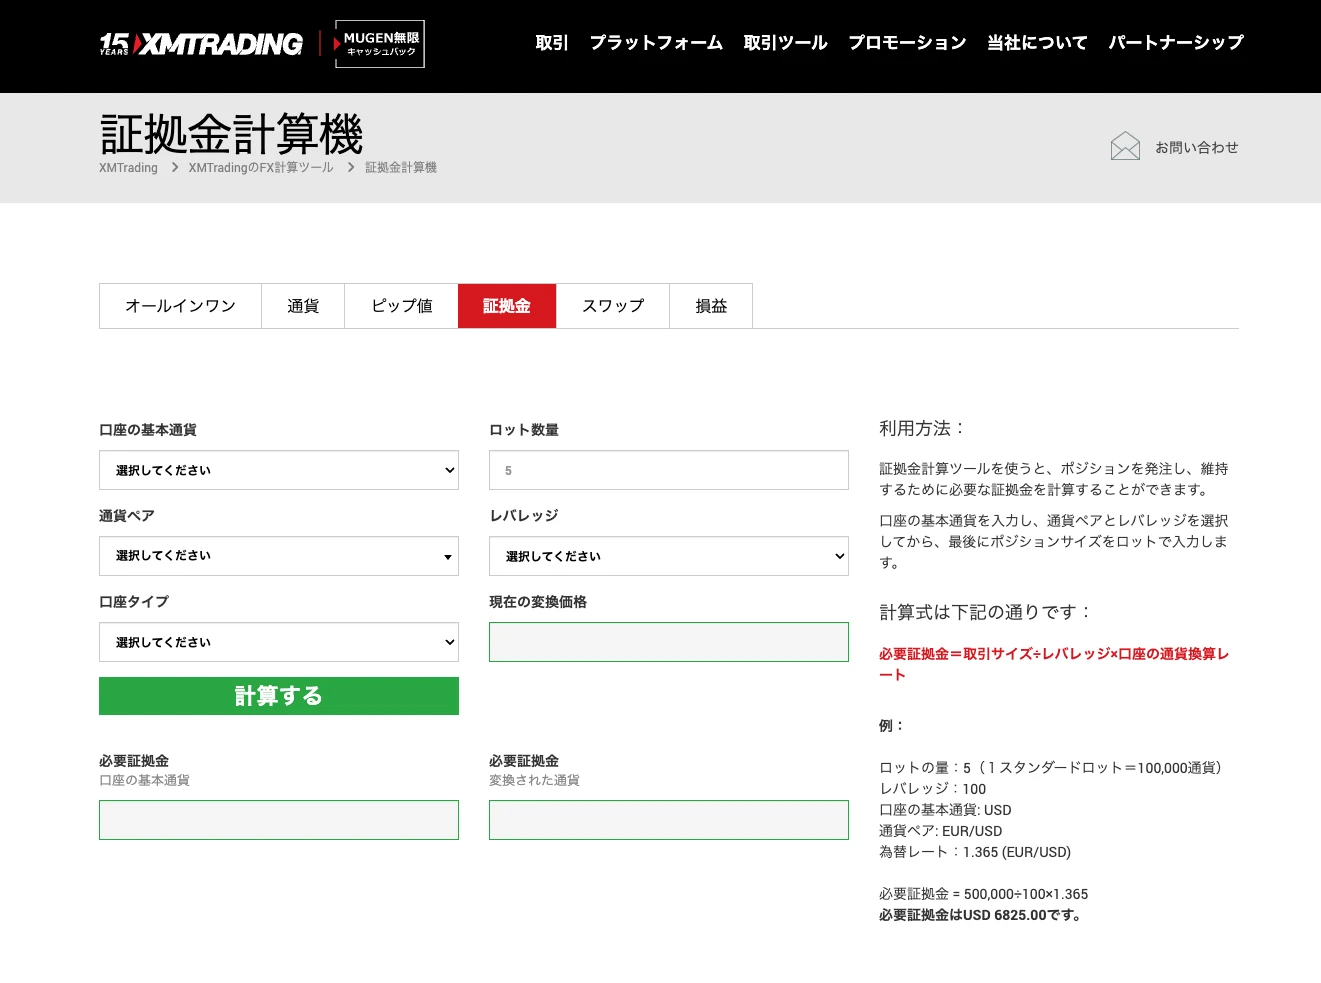Open the MUGEN無限キャッシュバック badge

pos(379,44)
